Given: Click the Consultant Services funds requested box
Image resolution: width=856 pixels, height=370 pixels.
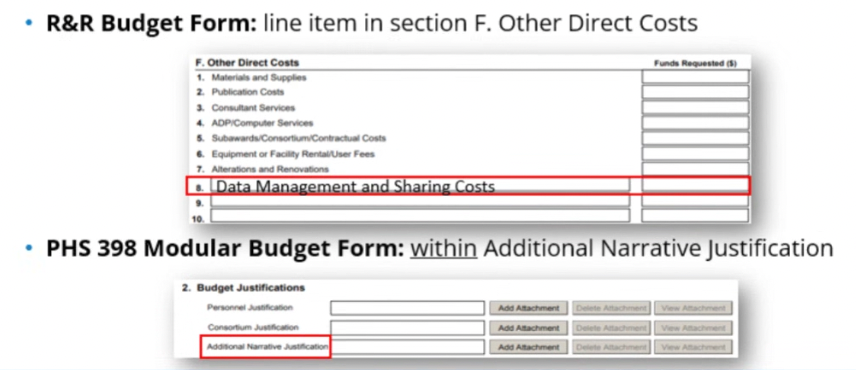Looking at the screenshot, I should [x=695, y=108].
